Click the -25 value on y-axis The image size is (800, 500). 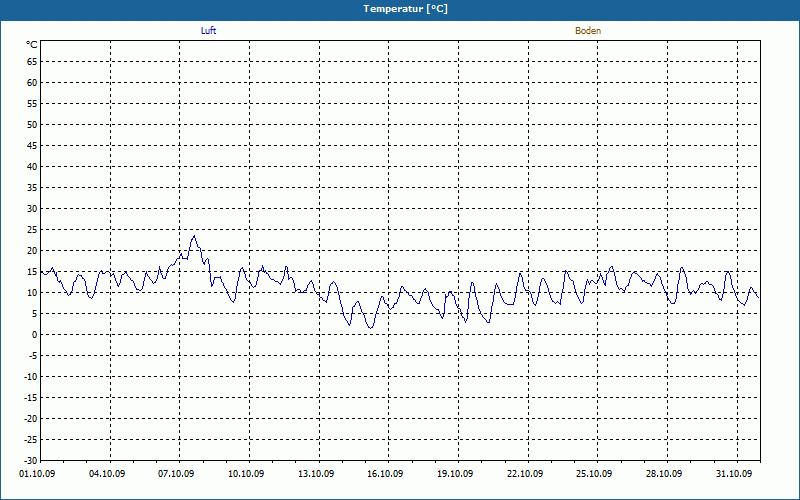(x=31, y=439)
